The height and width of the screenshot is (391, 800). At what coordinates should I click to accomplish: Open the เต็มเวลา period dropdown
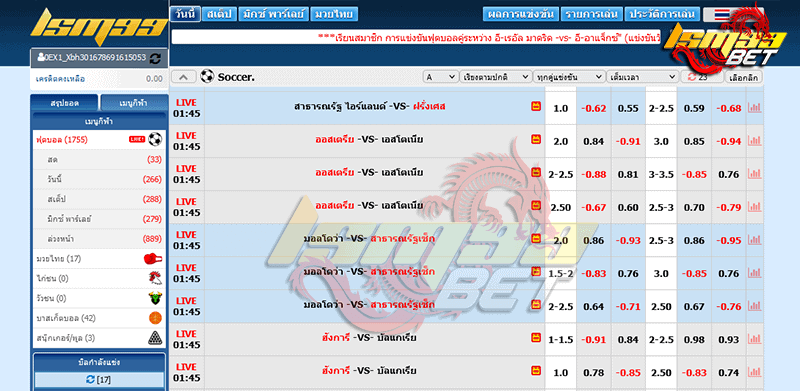tap(643, 77)
